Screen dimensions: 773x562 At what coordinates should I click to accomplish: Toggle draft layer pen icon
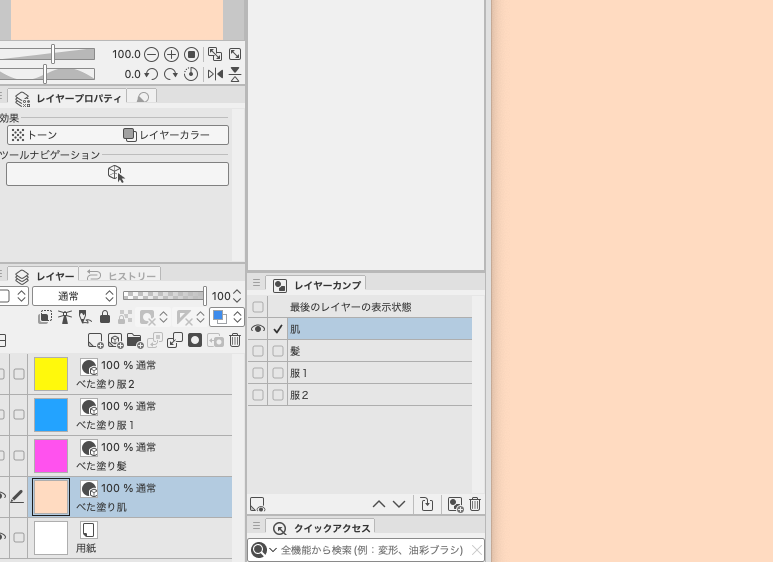point(85,317)
